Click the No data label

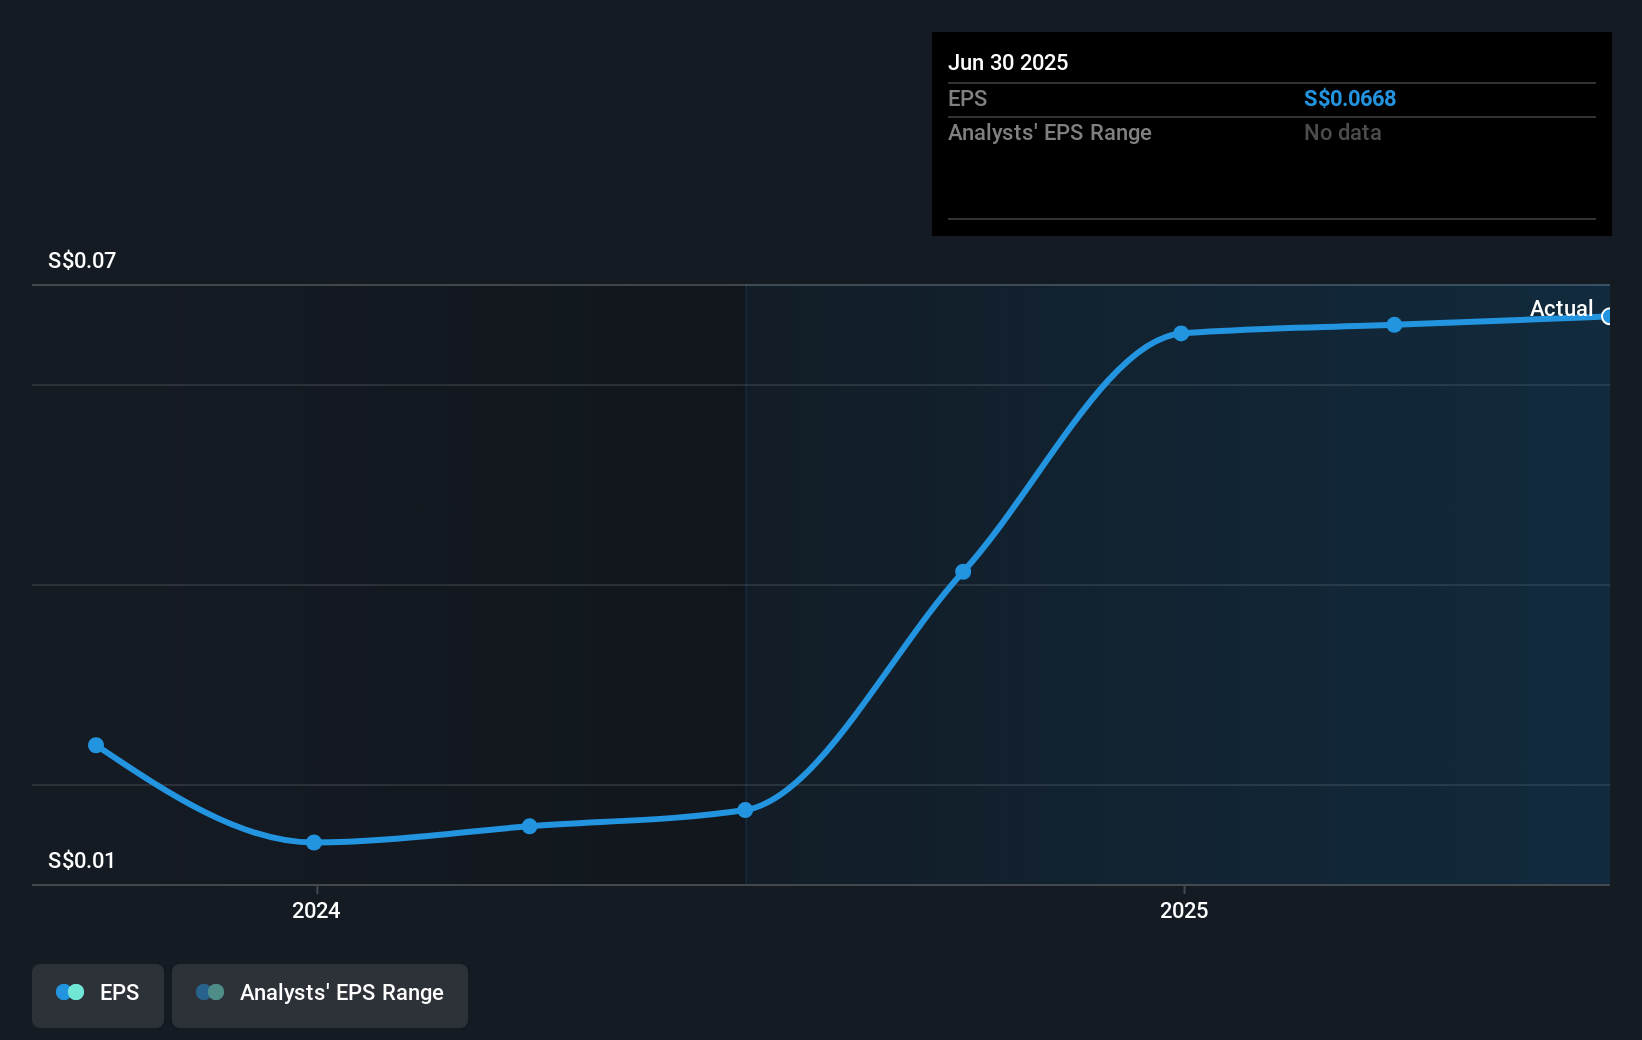click(1342, 132)
